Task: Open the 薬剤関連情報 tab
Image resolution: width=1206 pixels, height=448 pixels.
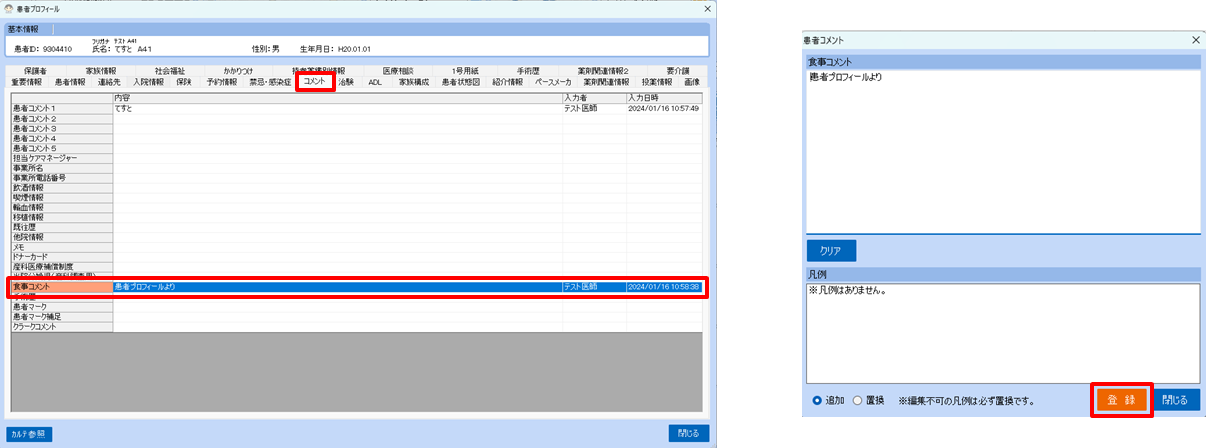Action: 607,83
